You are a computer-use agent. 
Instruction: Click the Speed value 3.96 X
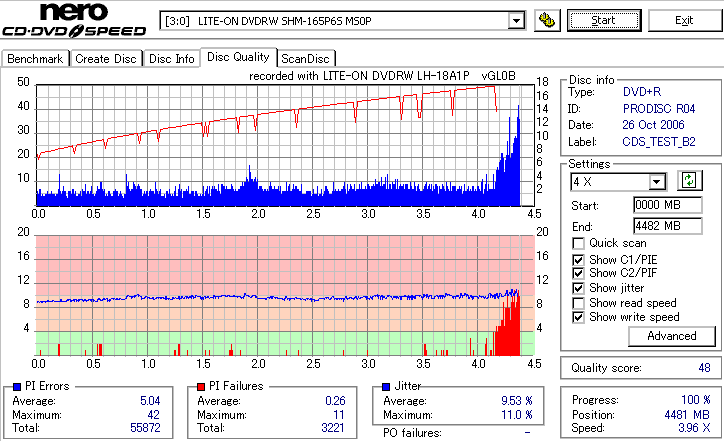[694, 428]
